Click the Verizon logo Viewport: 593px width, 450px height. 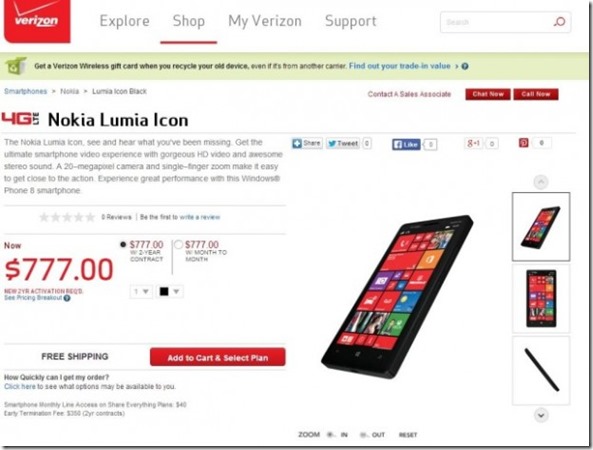click(37, 21)
